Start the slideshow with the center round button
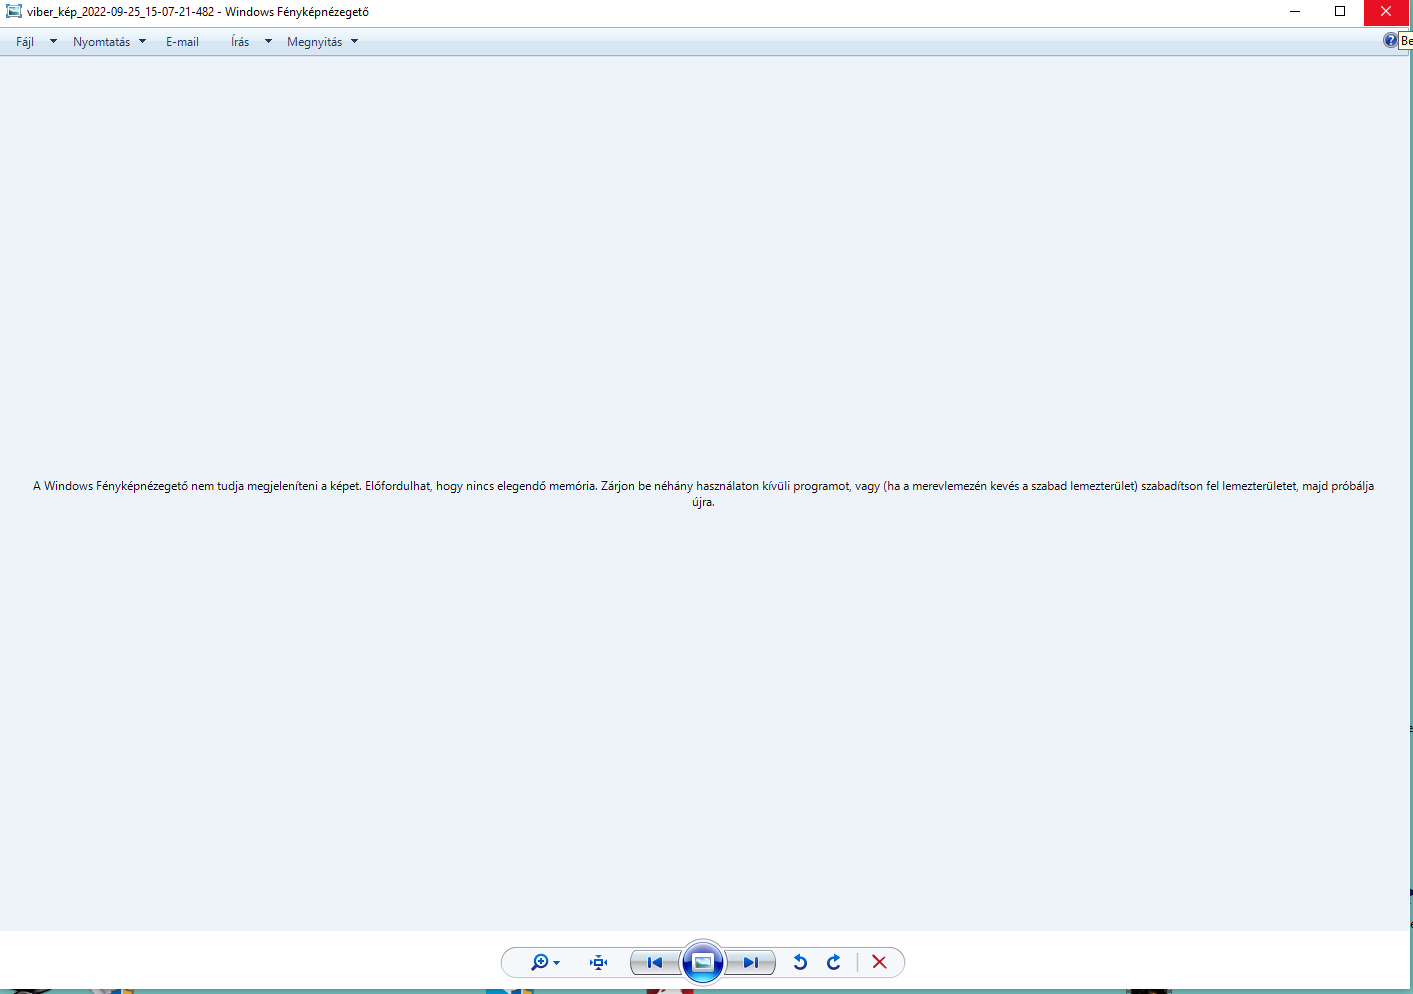The image size is (1413, 994). [x=703, y=962]
